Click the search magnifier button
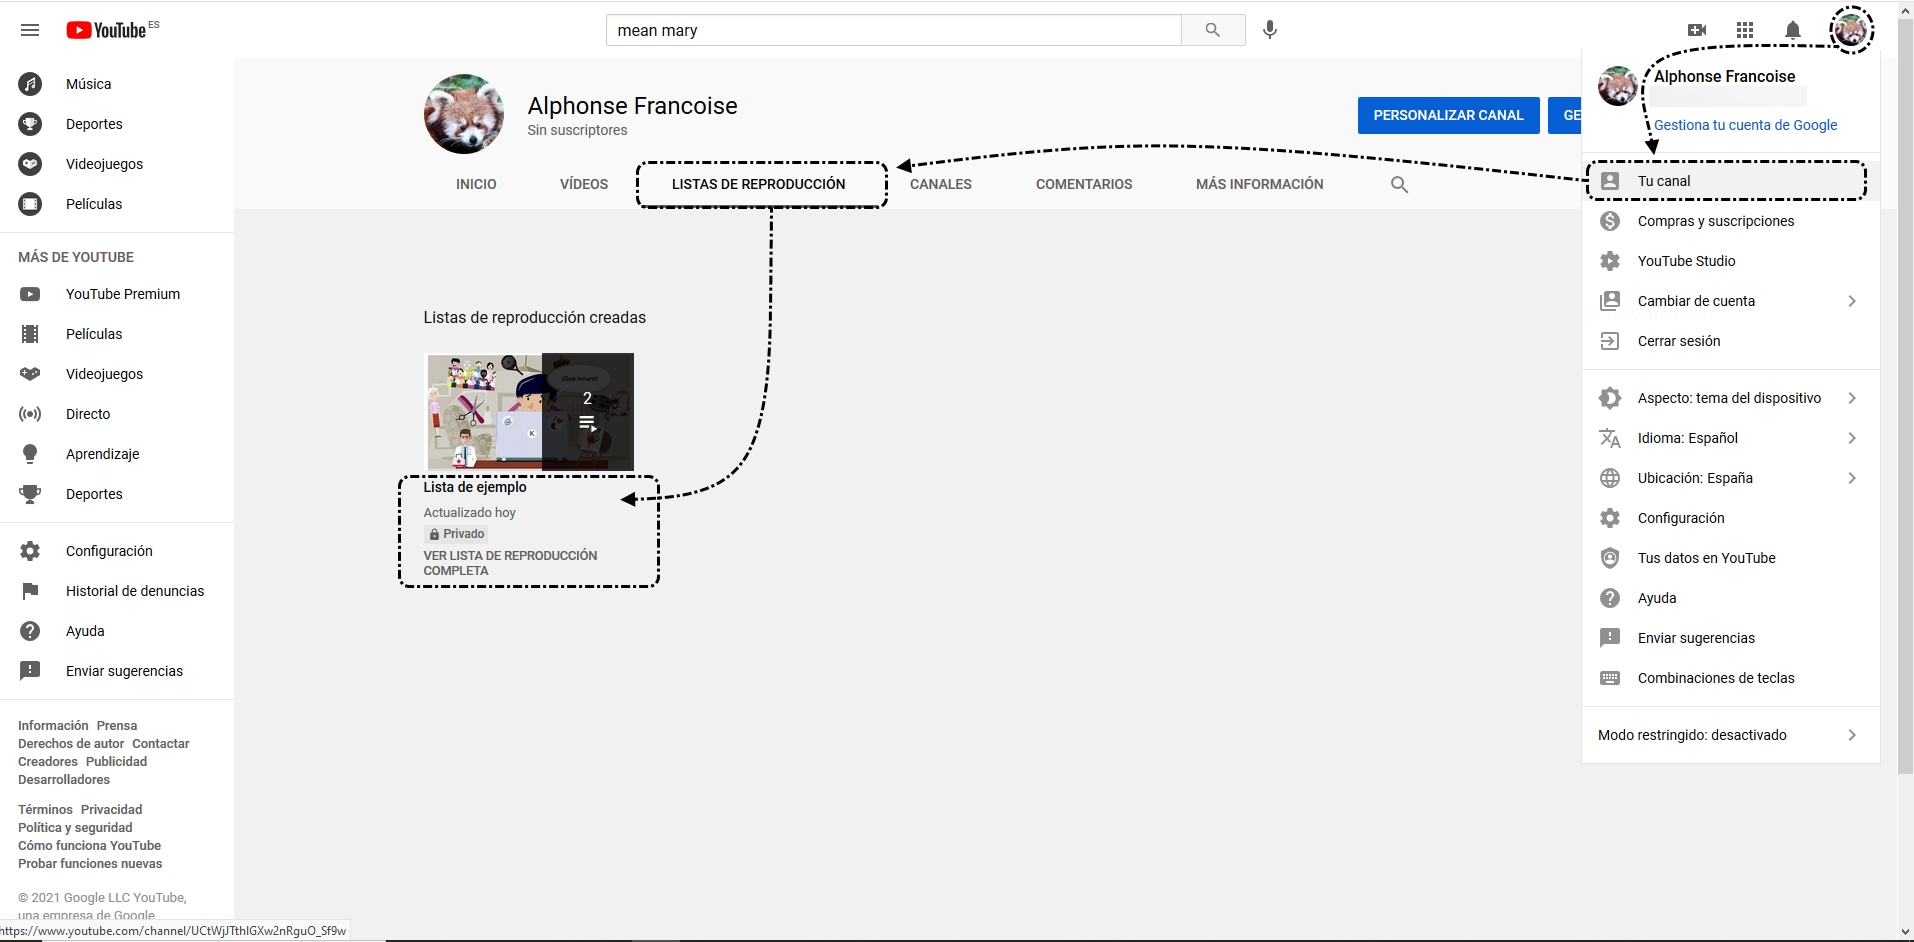 [x=1213, y=30]
